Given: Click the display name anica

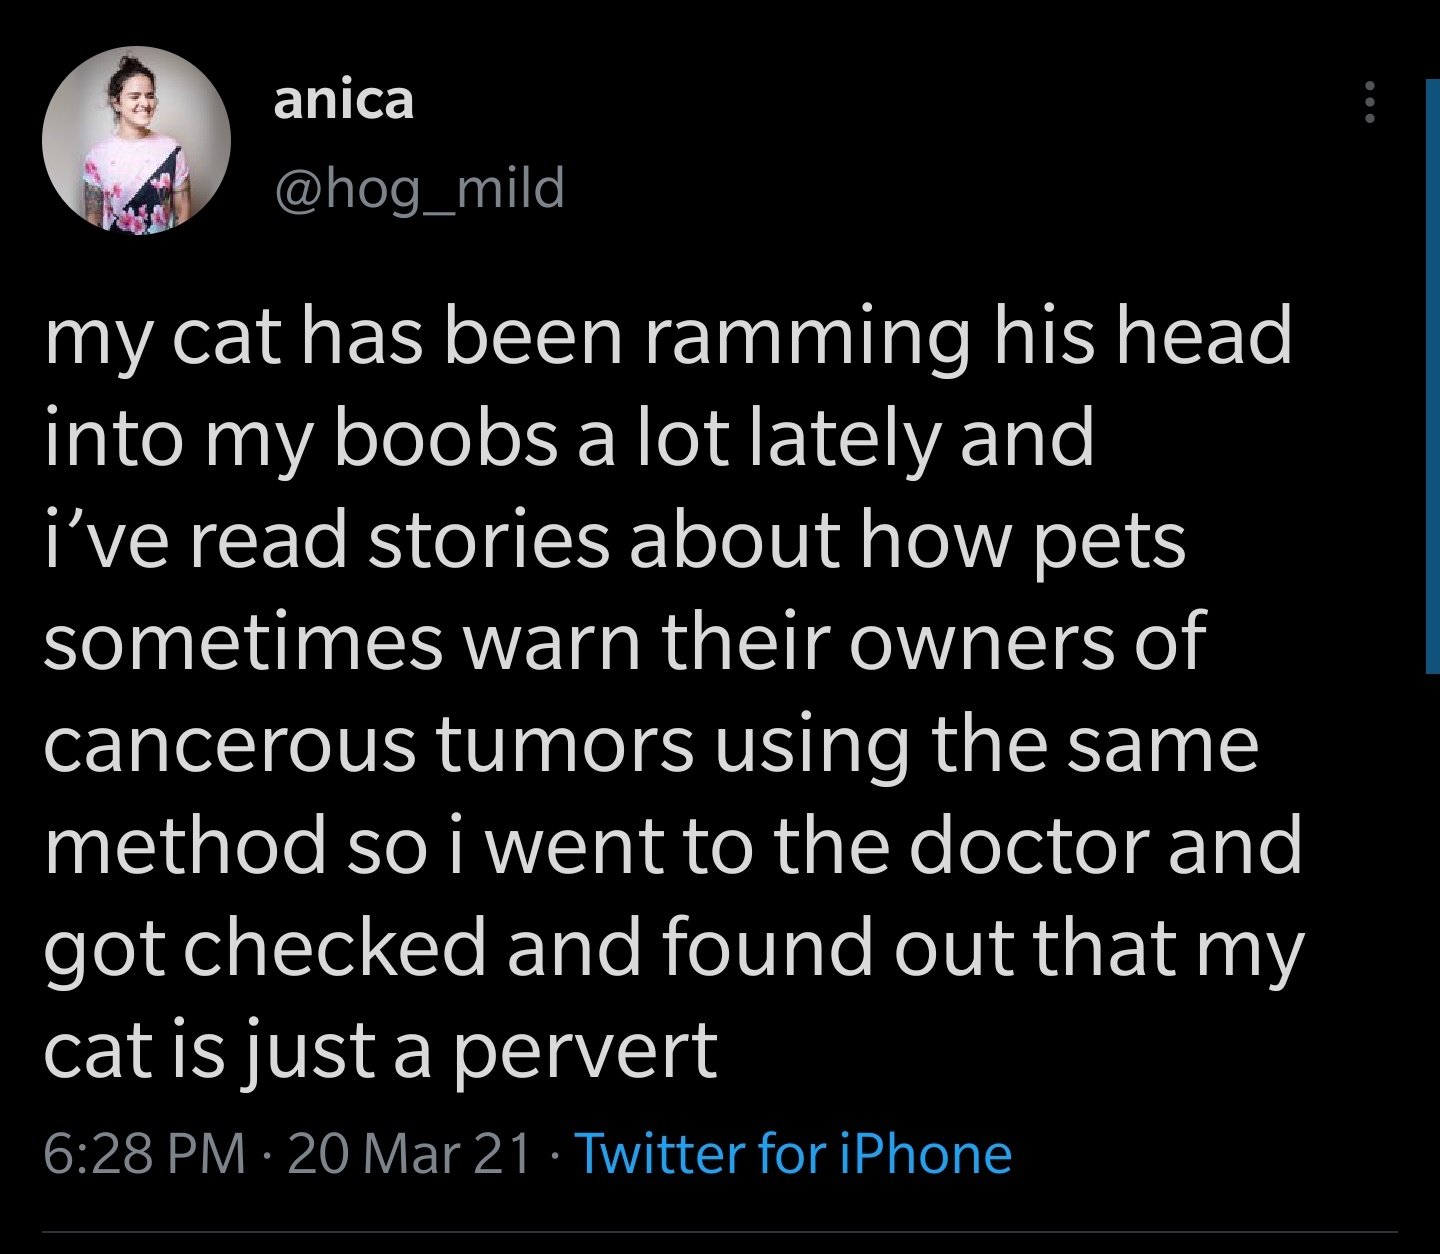Looking at the screenshot, I should [x=343, y=100].
